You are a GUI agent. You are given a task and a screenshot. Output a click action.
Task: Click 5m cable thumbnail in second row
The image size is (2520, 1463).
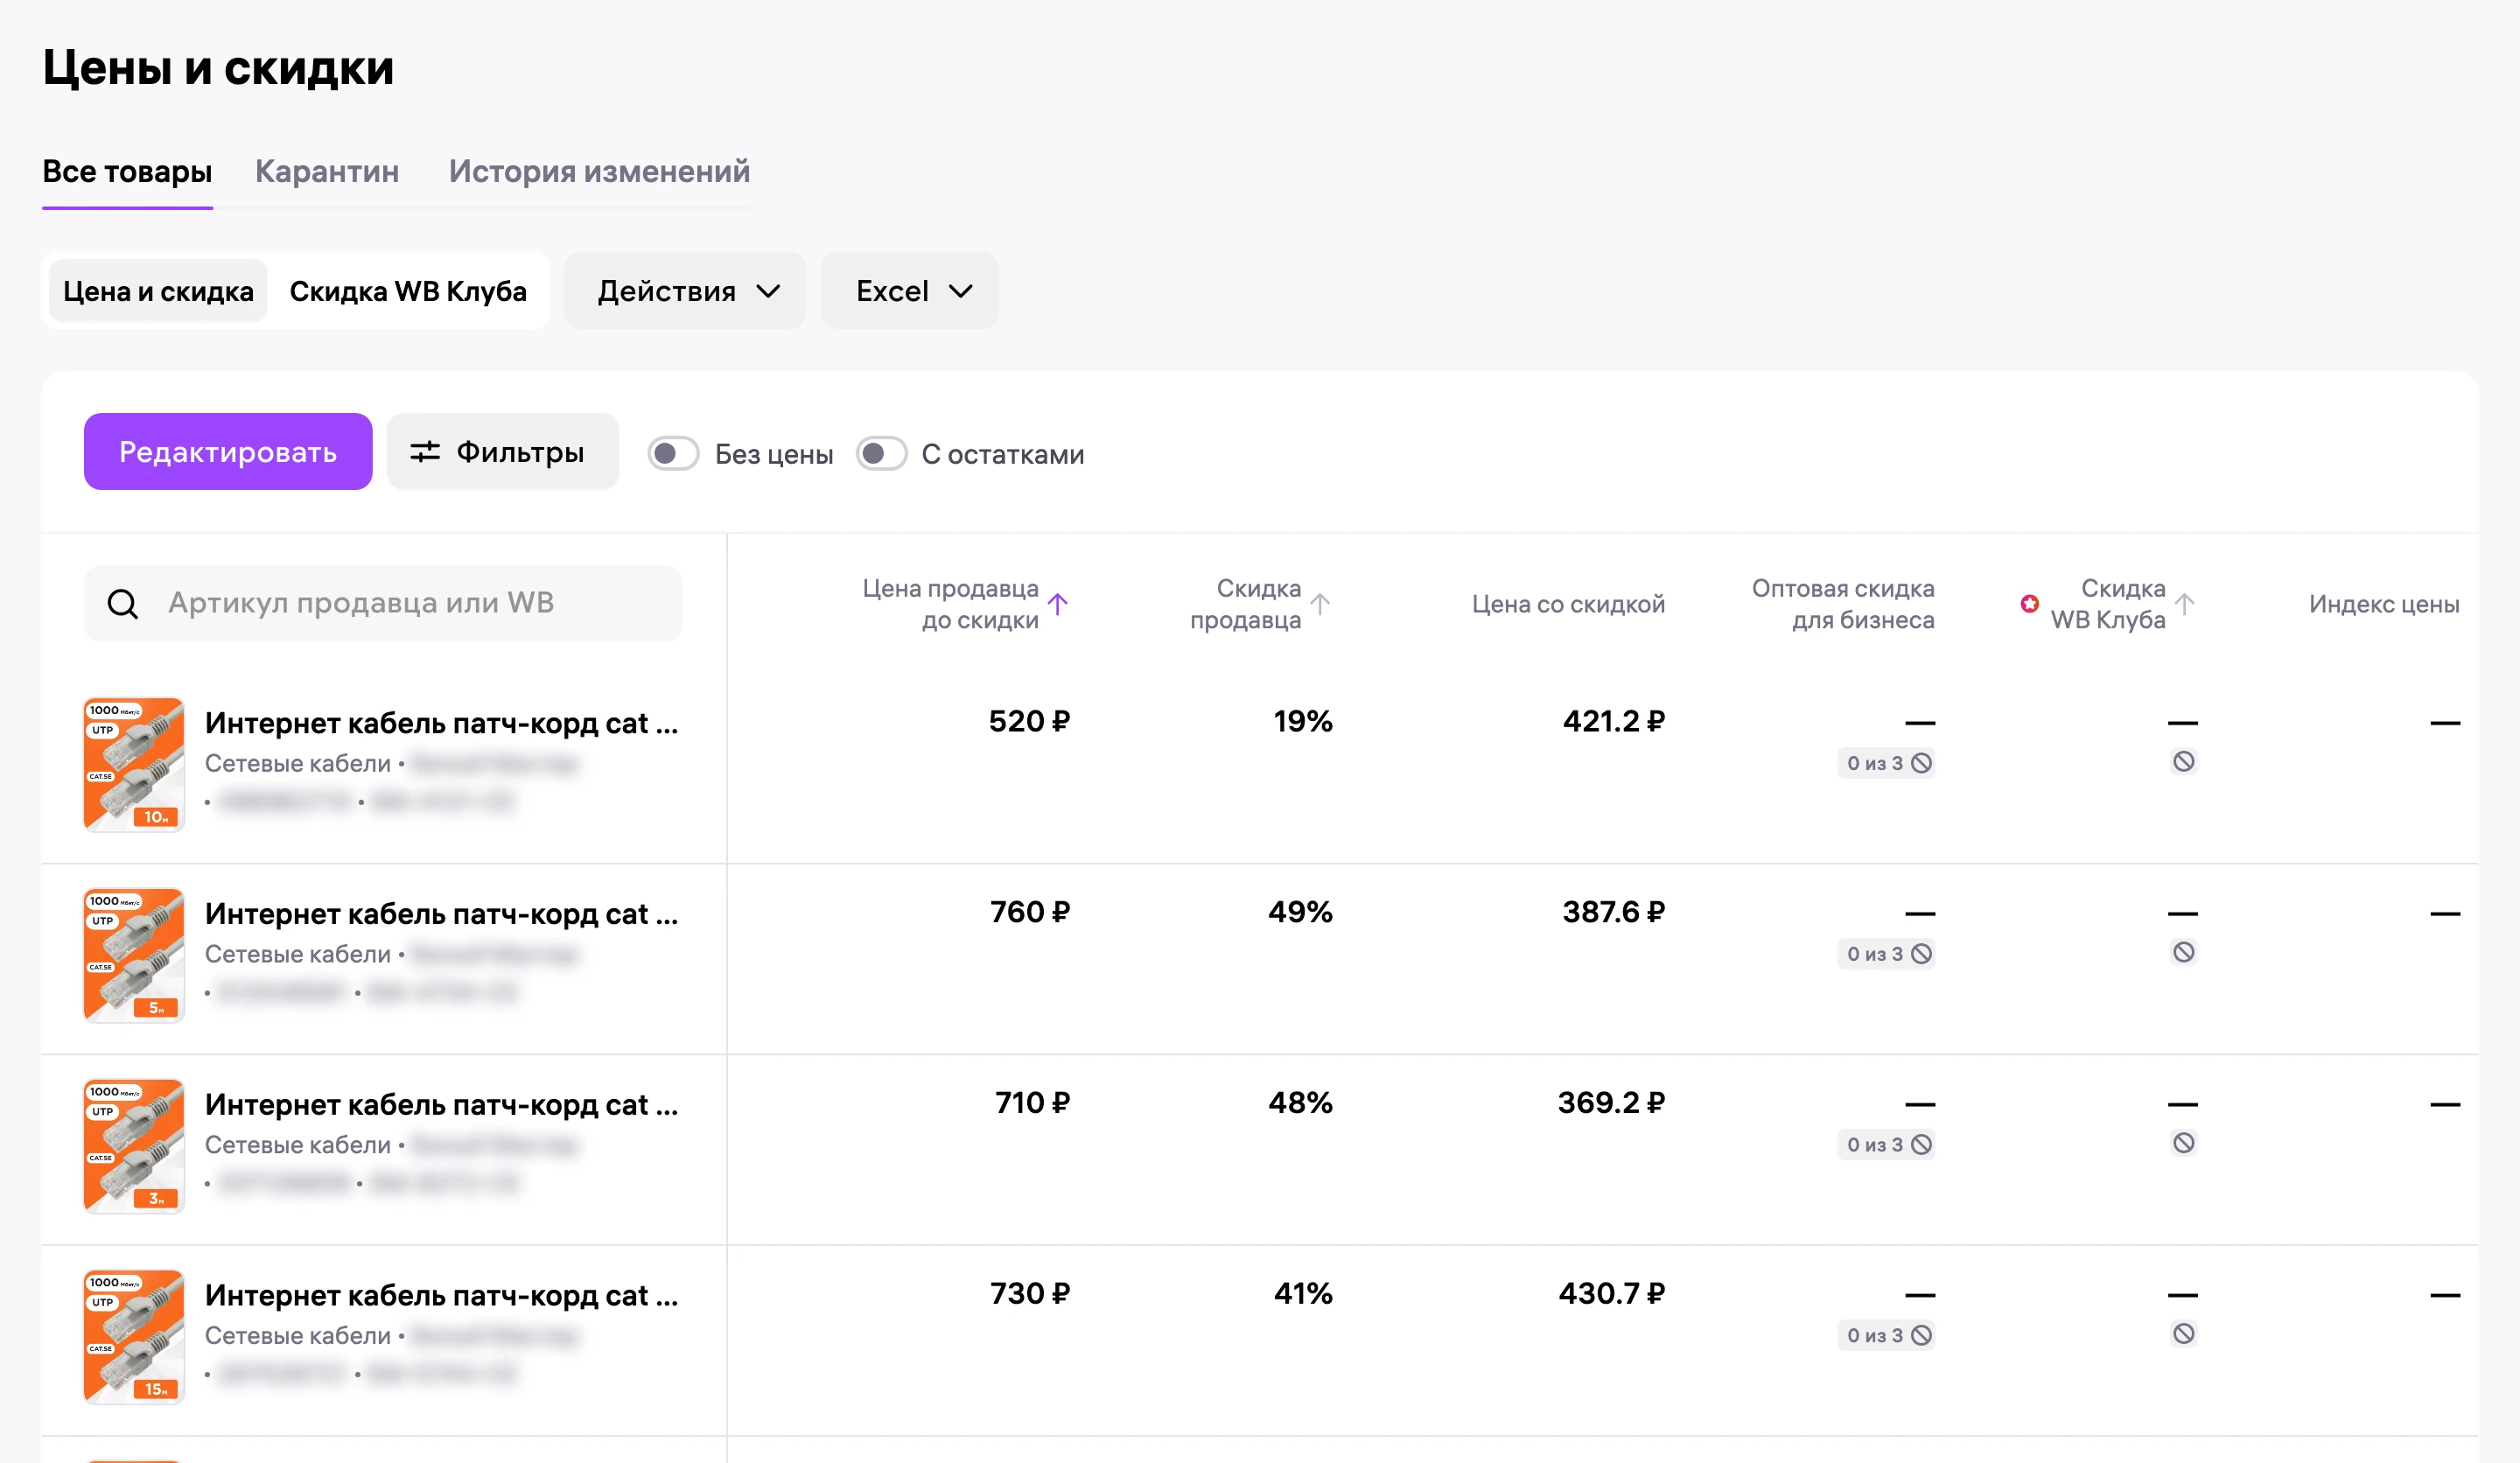(x=134, y=955)
